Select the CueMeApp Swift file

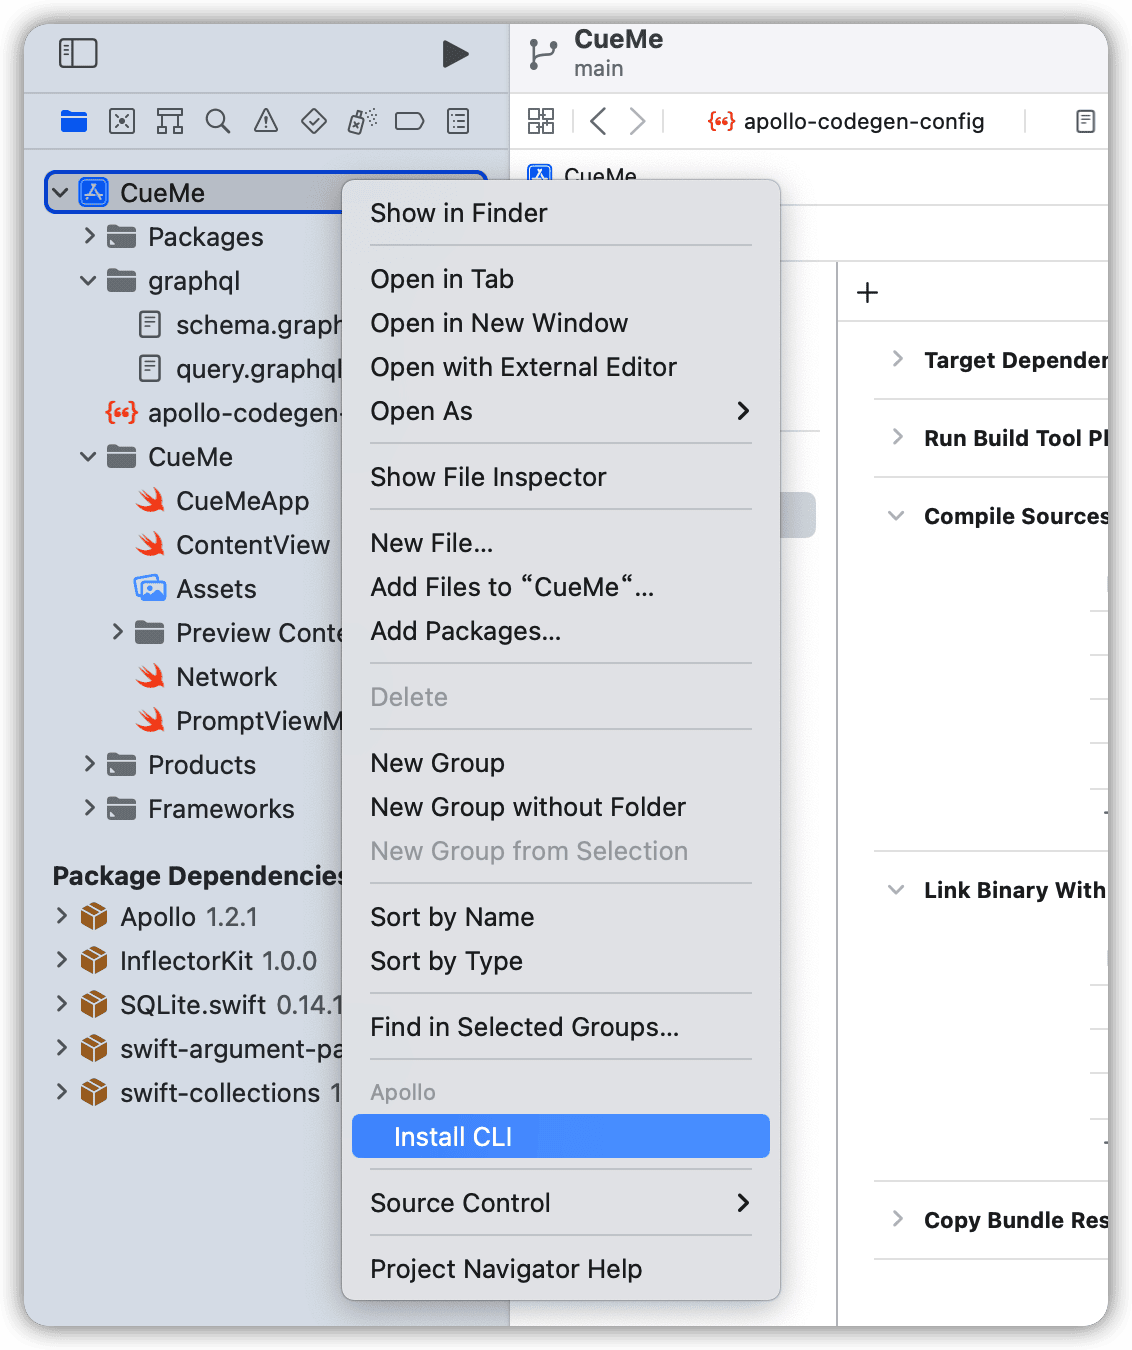point(222,501)
